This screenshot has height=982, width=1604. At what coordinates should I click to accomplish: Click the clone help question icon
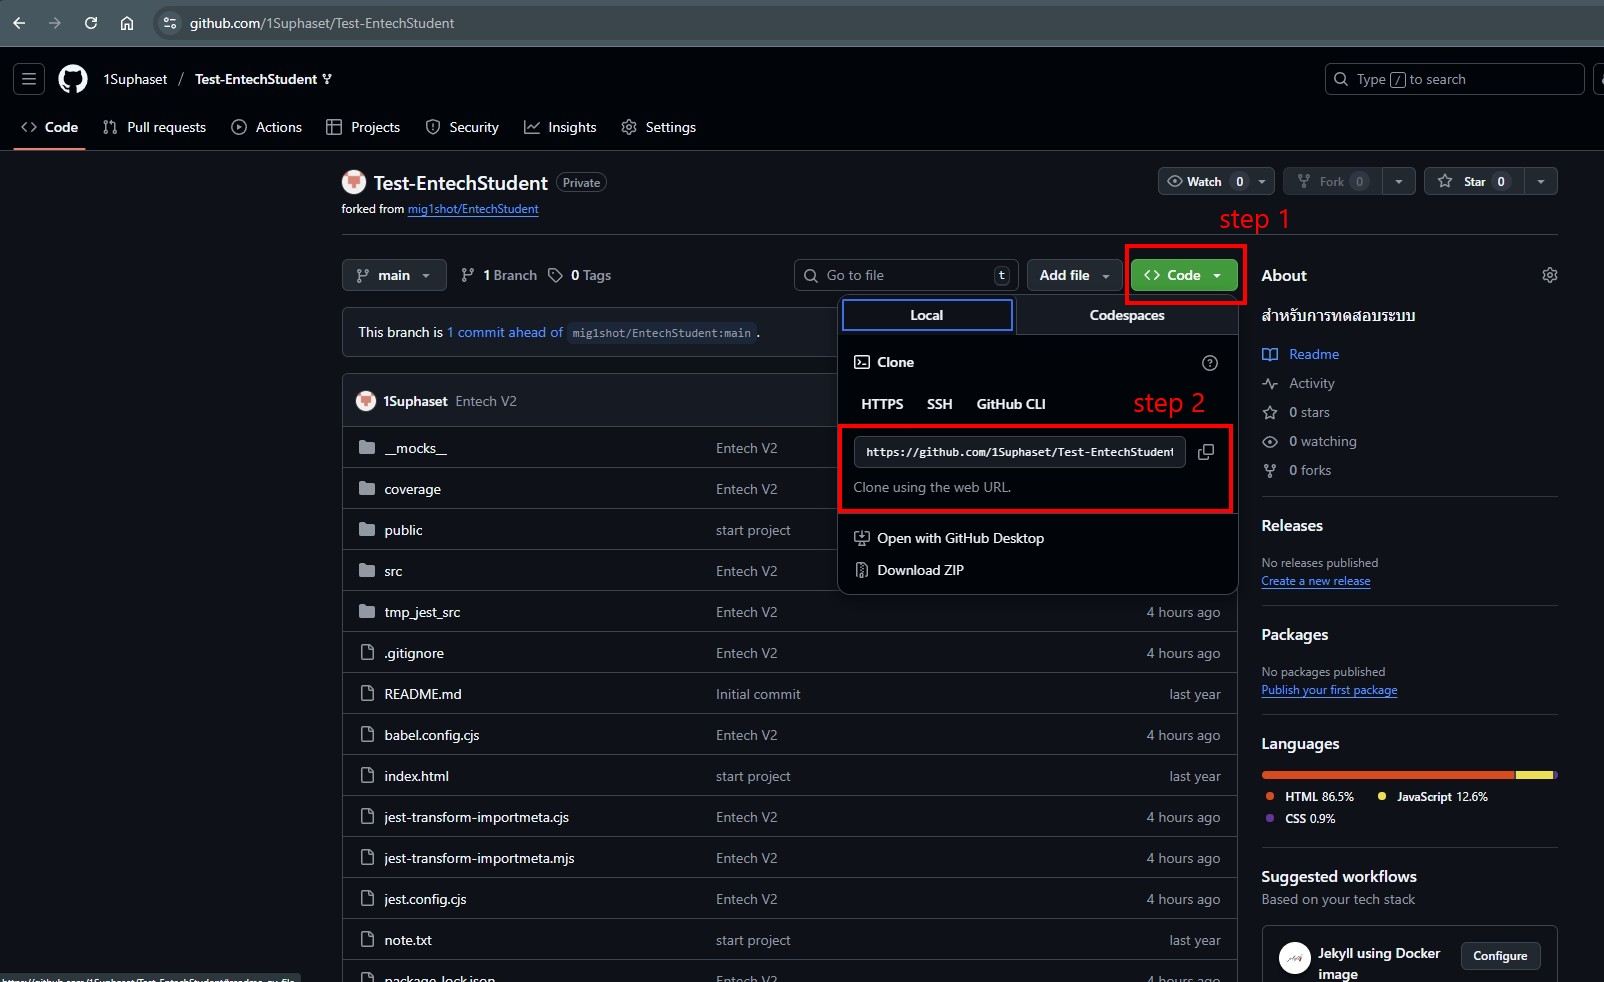1209,363
